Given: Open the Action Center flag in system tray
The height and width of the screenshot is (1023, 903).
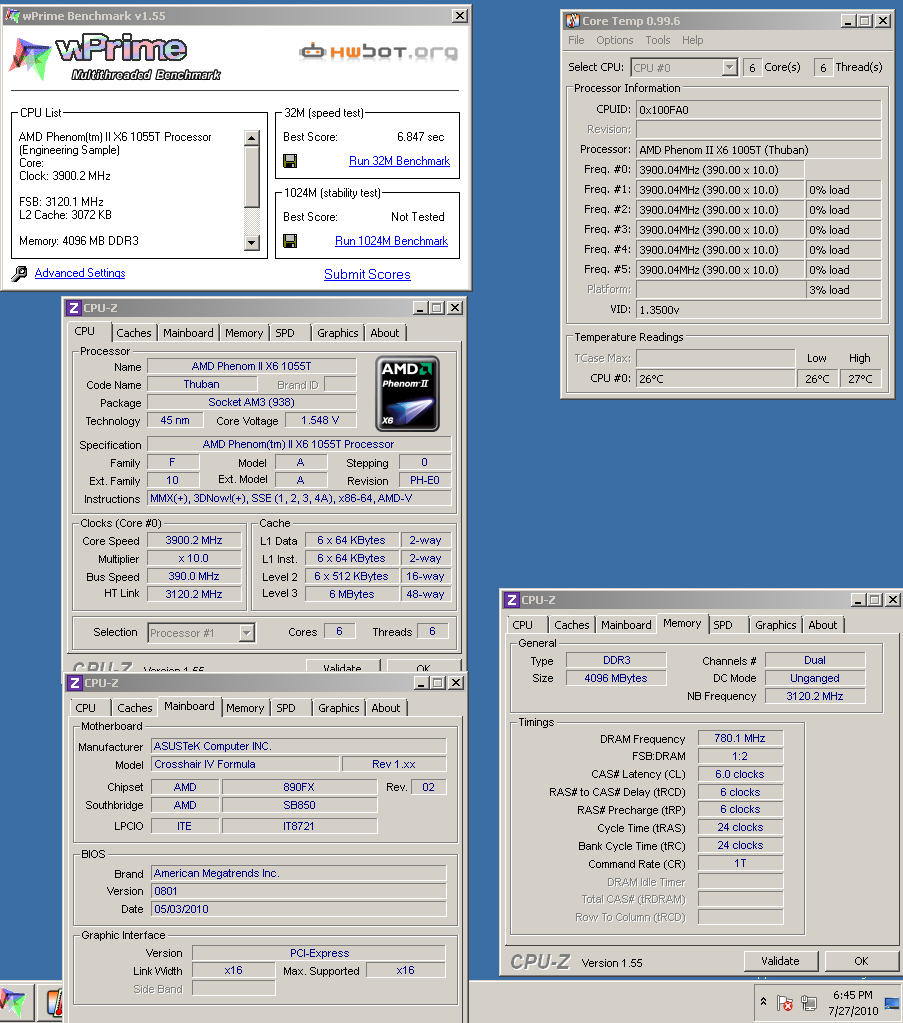Looking at the screenshot, I should tap(785, 1003).
